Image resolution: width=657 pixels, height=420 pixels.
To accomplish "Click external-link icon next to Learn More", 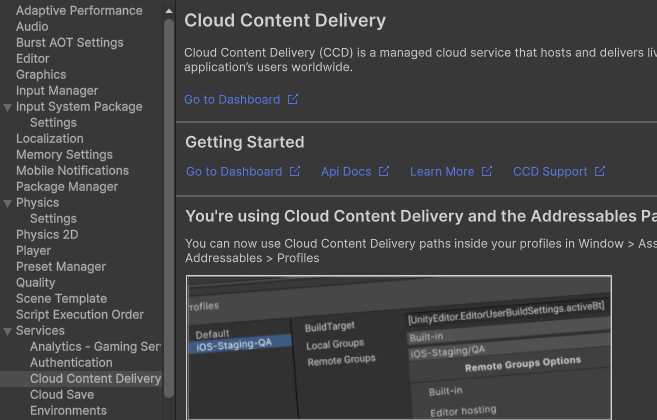I will coord(486,171).
